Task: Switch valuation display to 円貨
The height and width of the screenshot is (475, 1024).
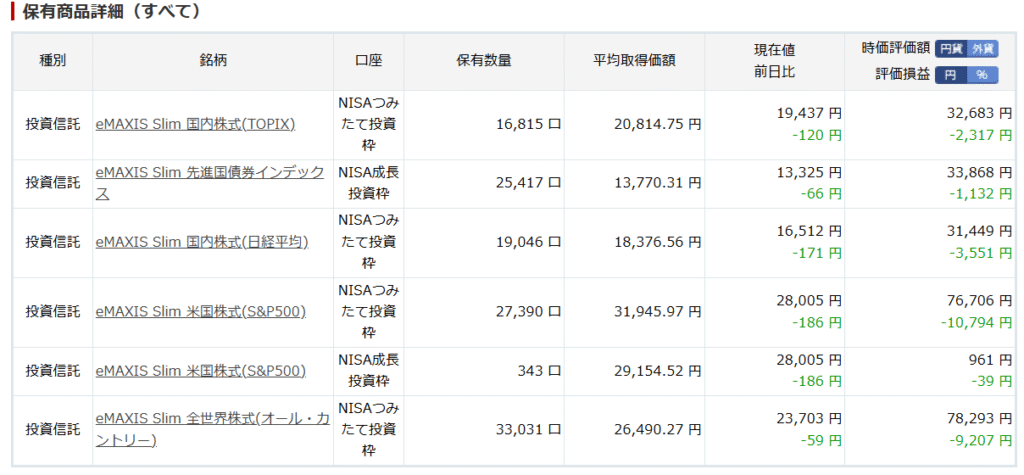Action: (x=951, y=48)
